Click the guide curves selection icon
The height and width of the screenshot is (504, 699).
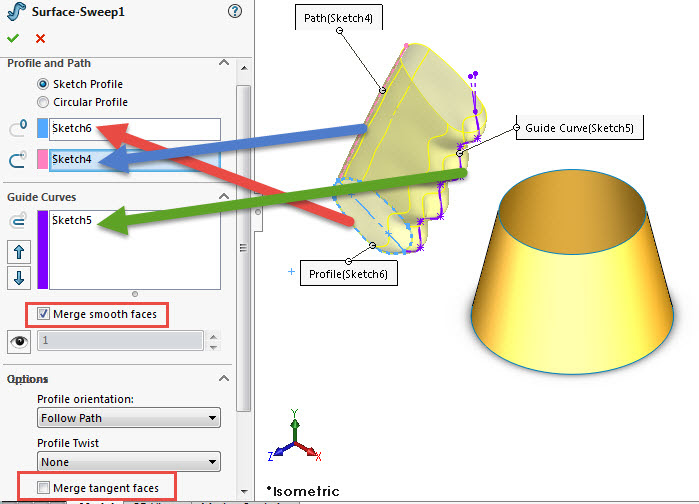point(18,221)
